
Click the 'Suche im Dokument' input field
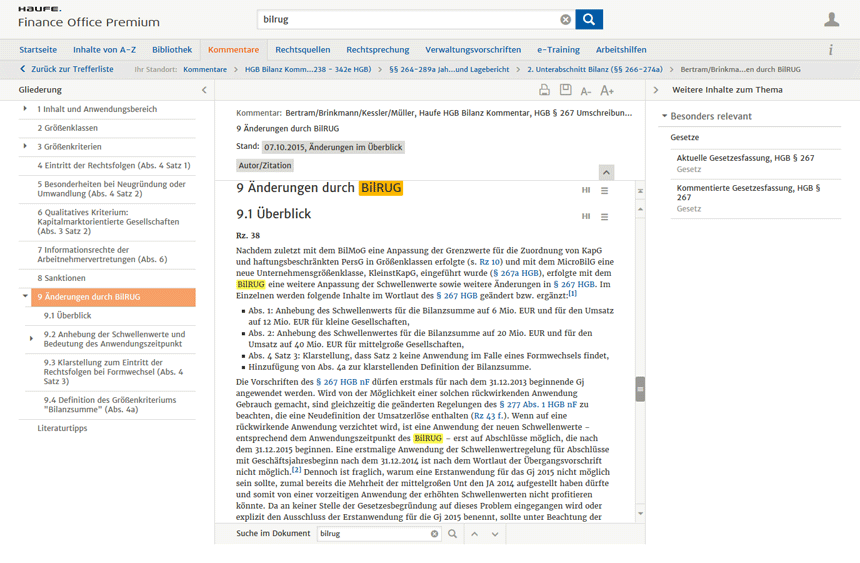pyautogui.click(x=374, y=534)
